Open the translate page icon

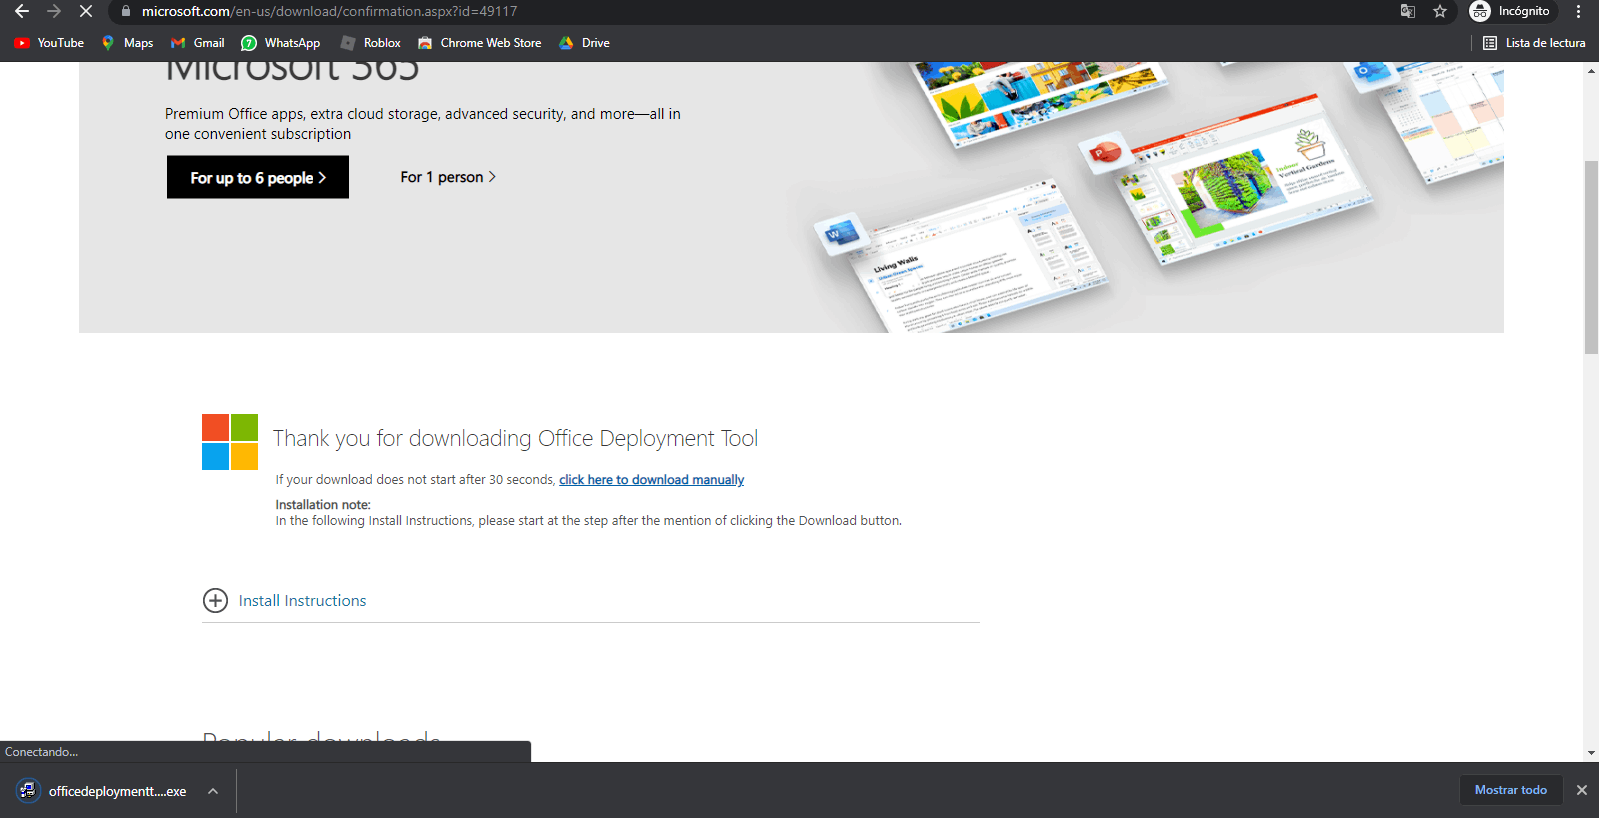[x=1408, y=11]
